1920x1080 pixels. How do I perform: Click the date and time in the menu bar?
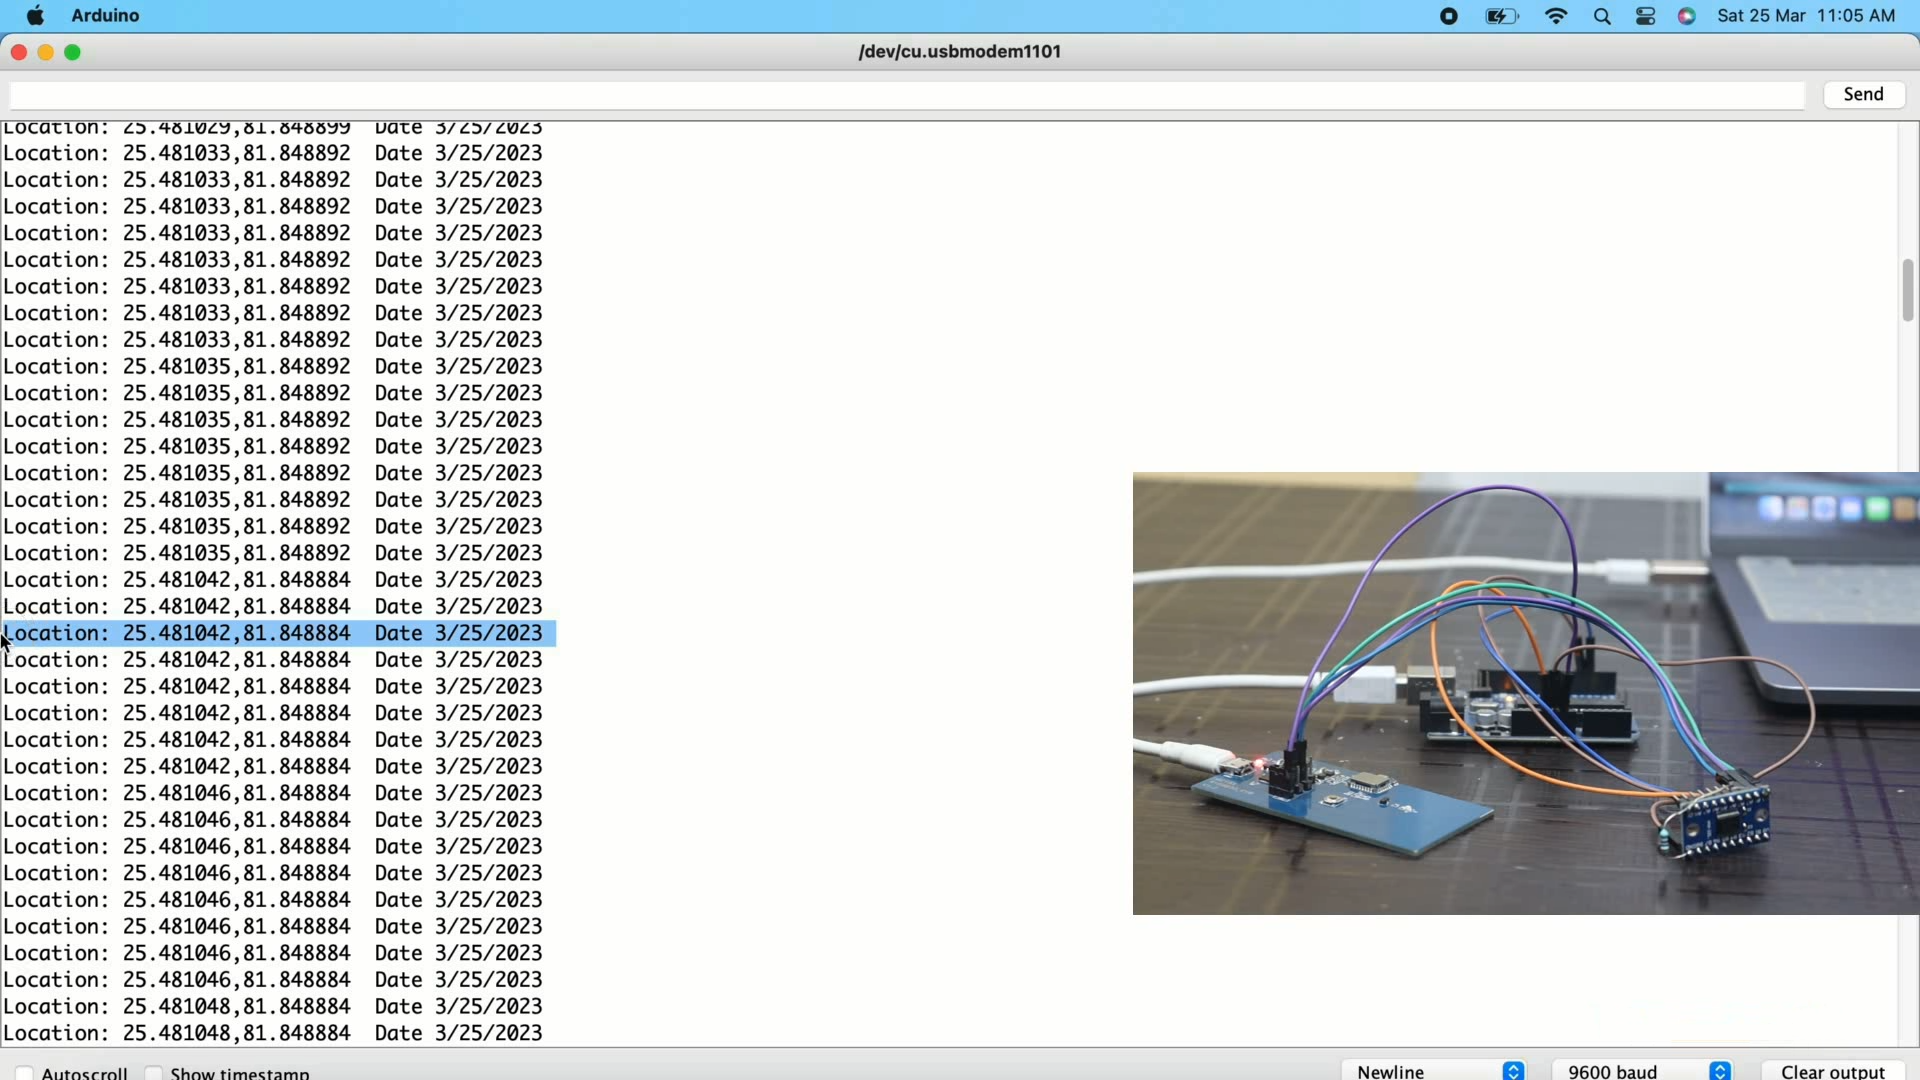point(1807,16)
